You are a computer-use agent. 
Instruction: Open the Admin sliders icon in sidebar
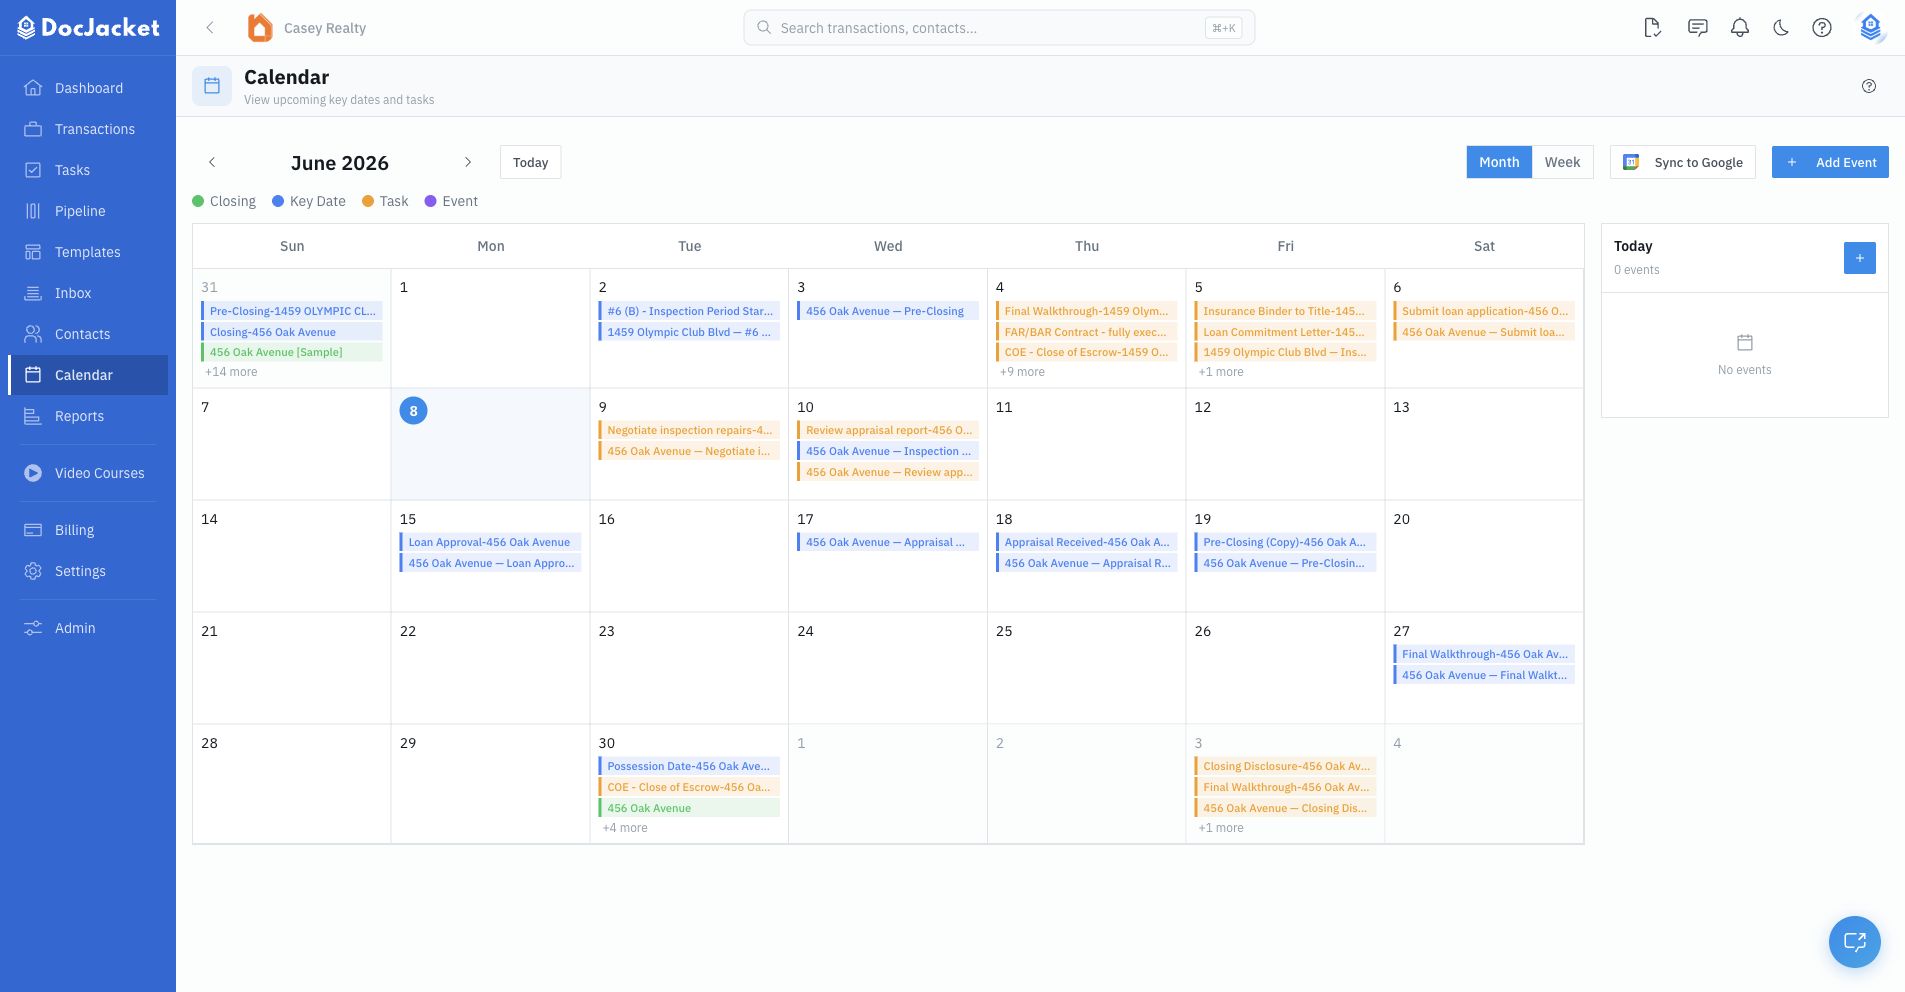pos(33,628)
